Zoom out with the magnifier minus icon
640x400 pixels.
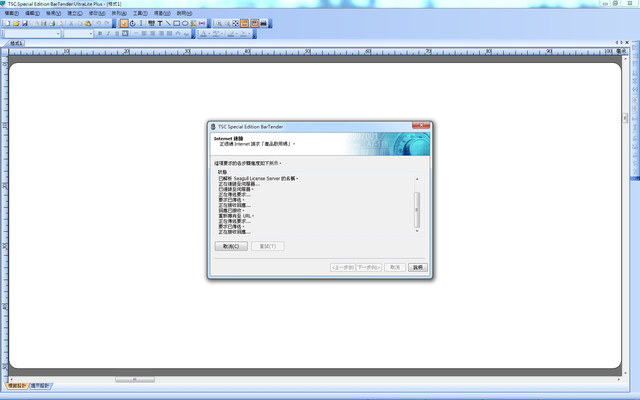[227, 24]
